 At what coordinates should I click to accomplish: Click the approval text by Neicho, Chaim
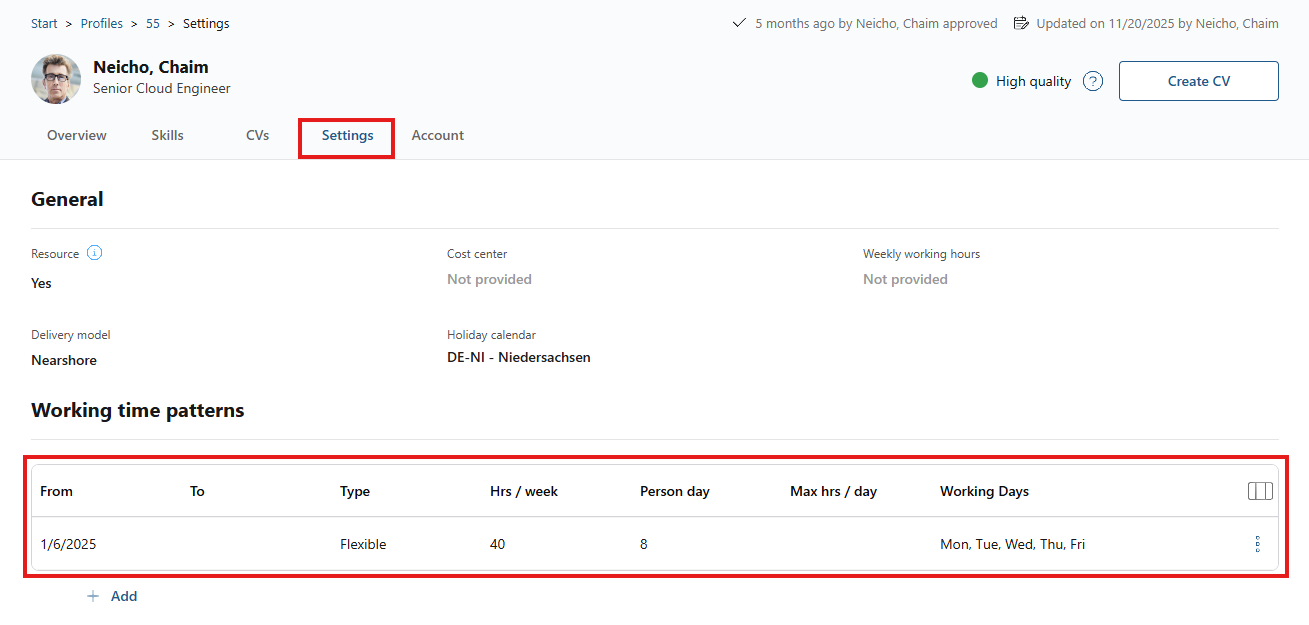pos(876,23)
